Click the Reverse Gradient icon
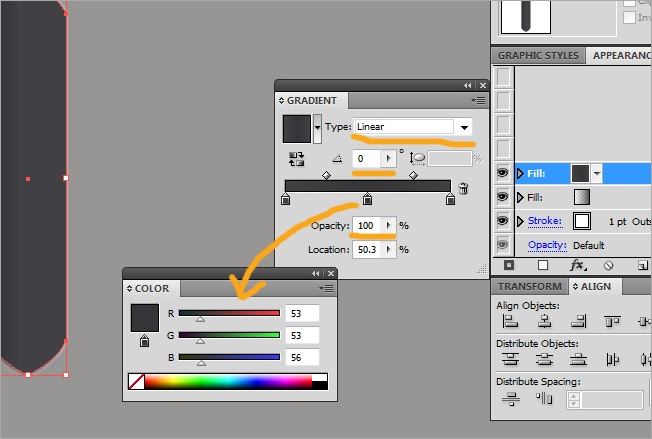 pyautogui.click(x=296, y=159)
